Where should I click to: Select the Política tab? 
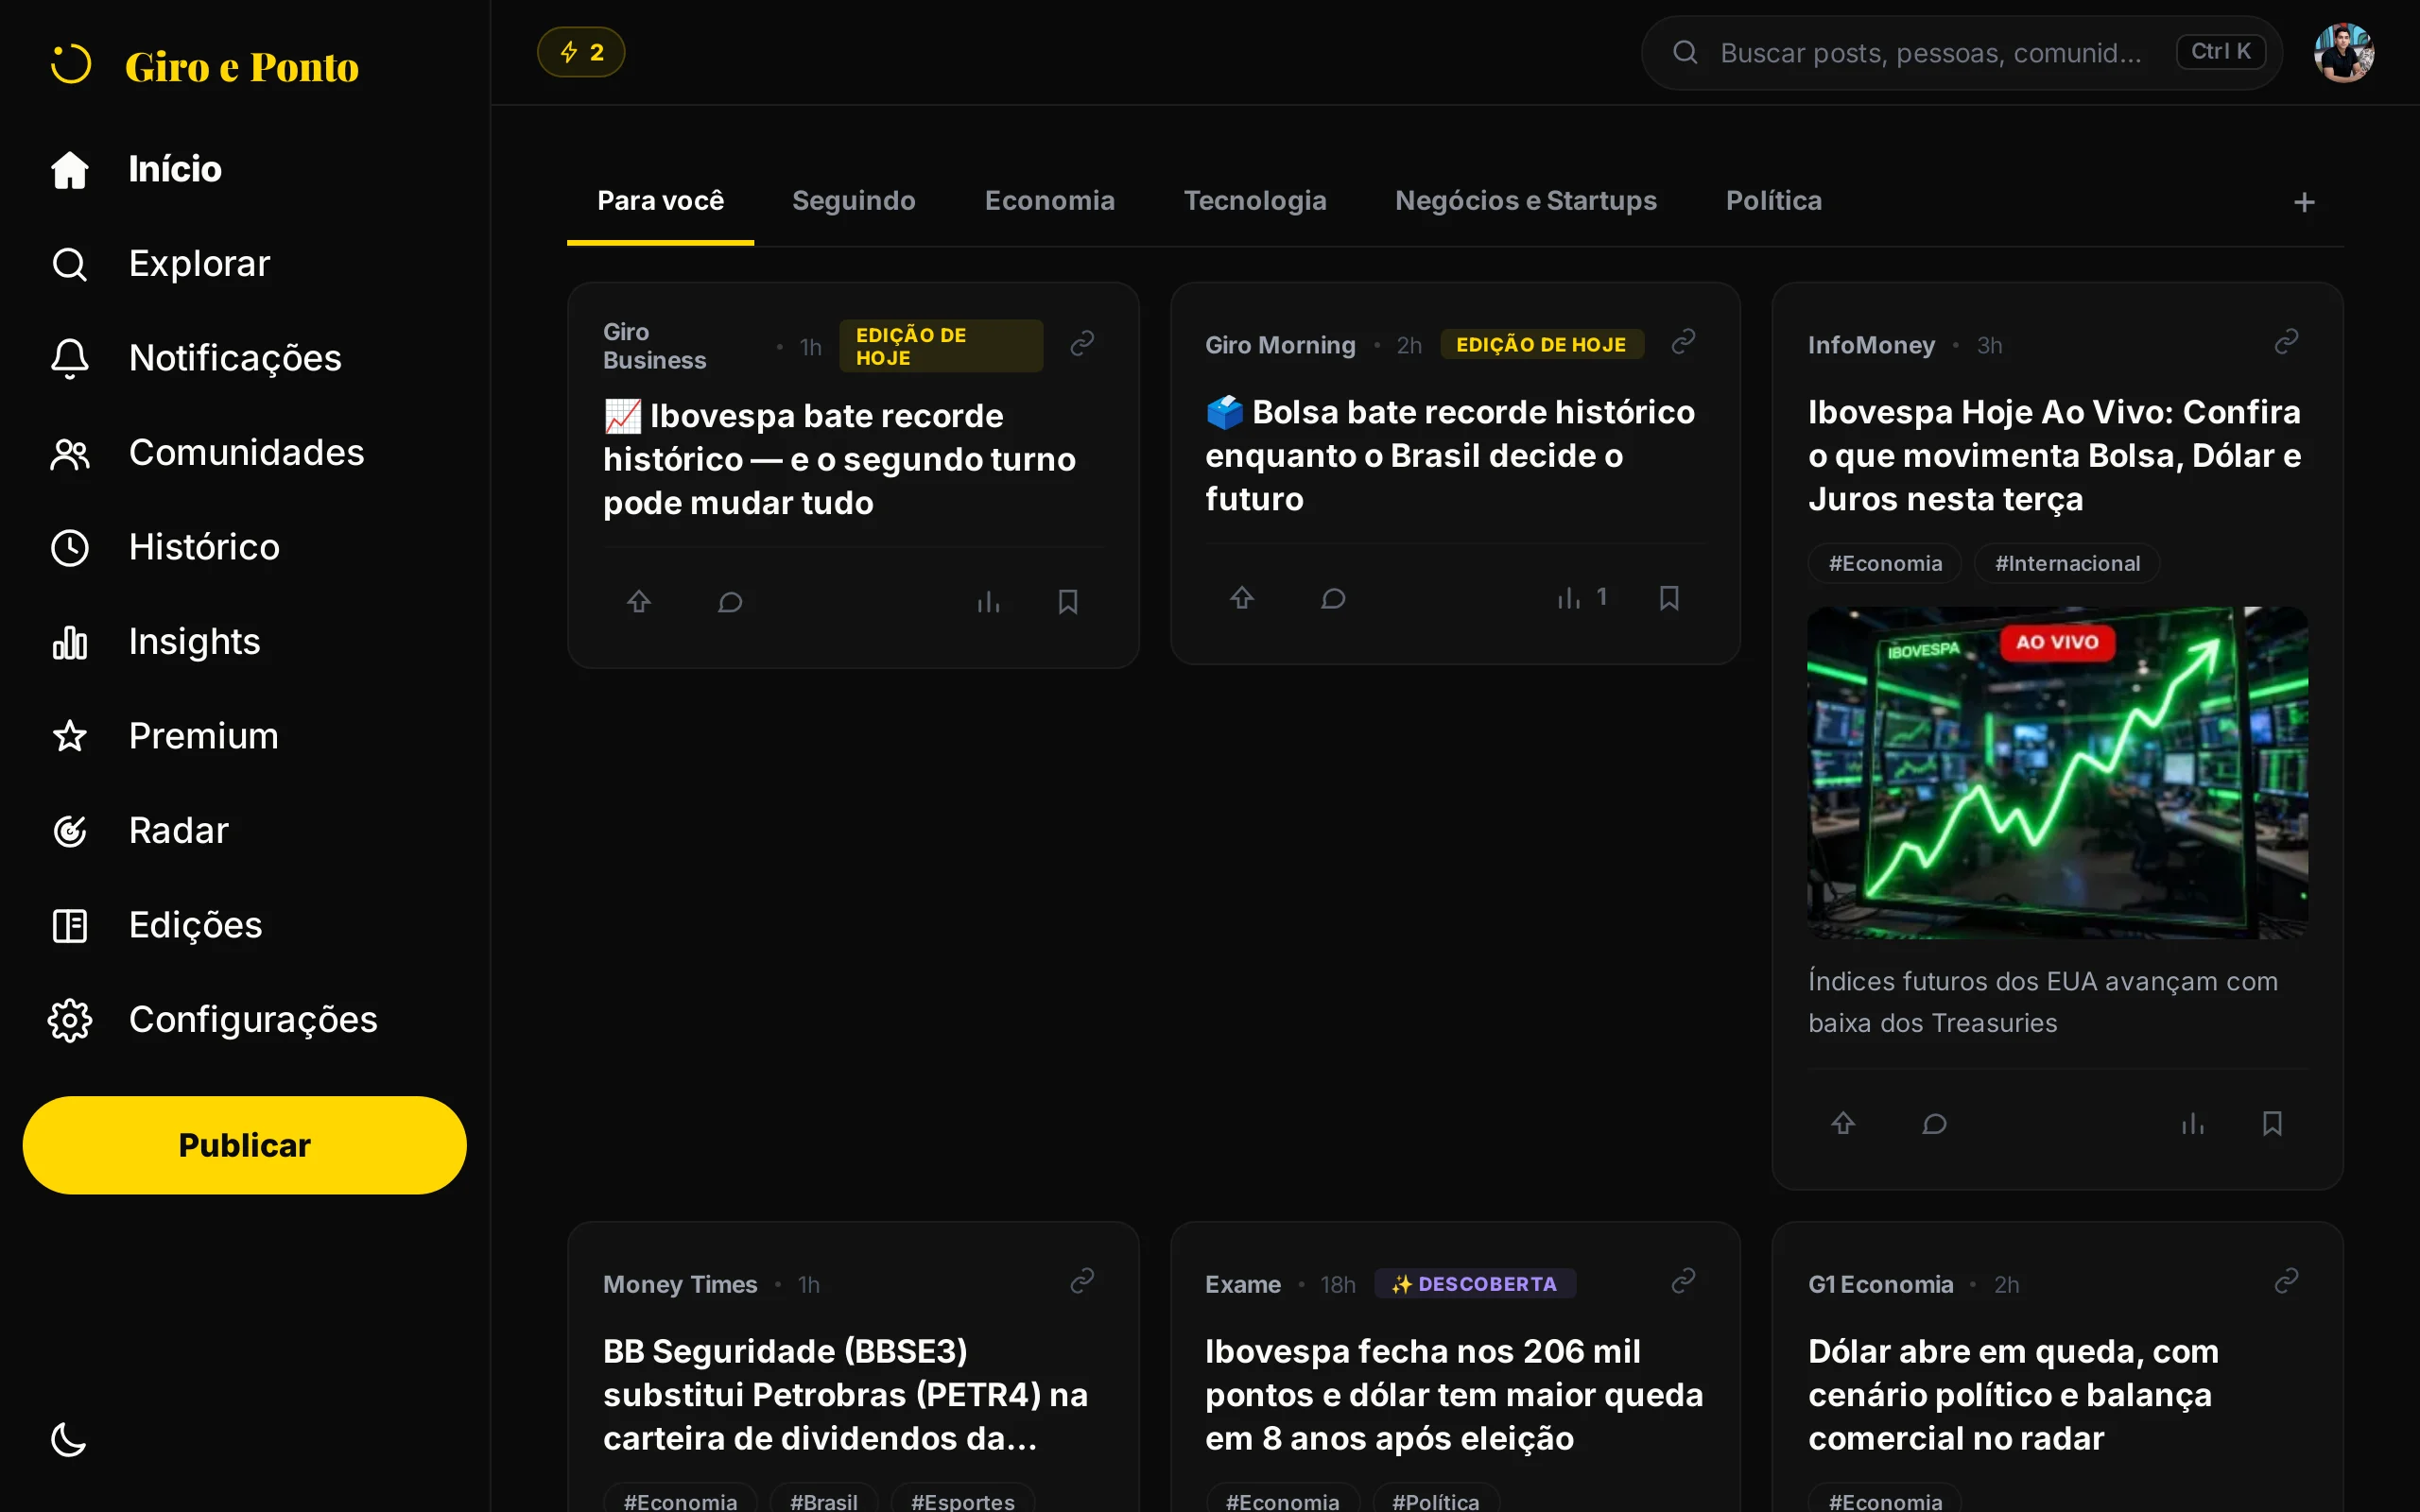pos(1774,201)
